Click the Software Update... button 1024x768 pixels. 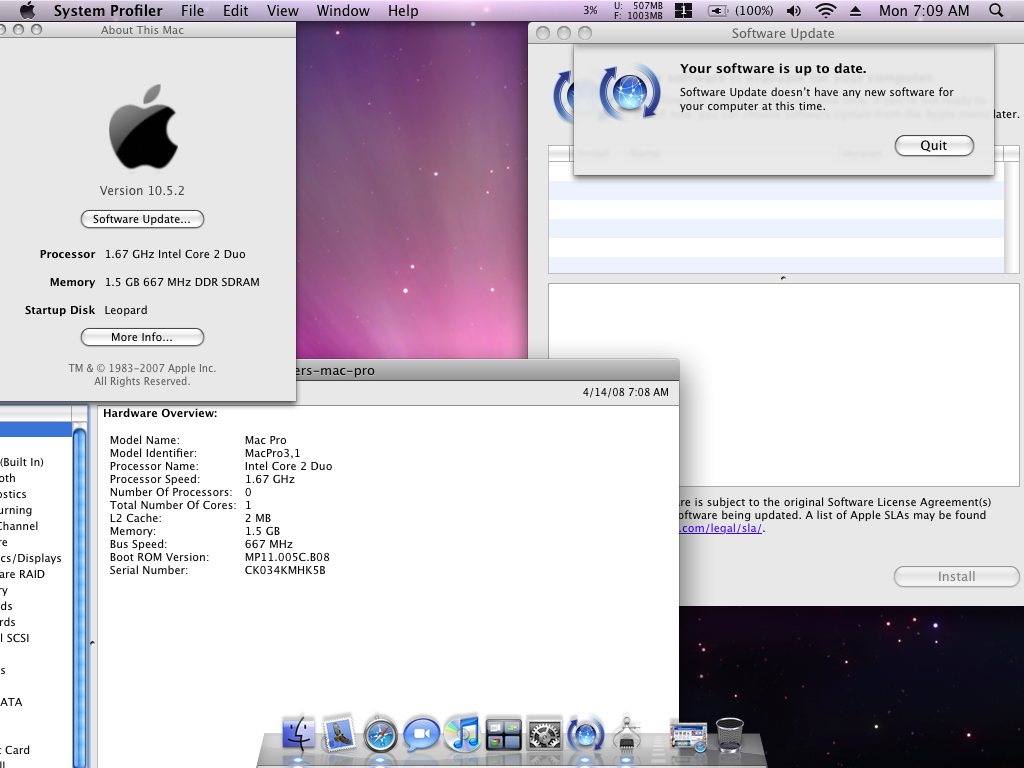(x=142, y=219)
